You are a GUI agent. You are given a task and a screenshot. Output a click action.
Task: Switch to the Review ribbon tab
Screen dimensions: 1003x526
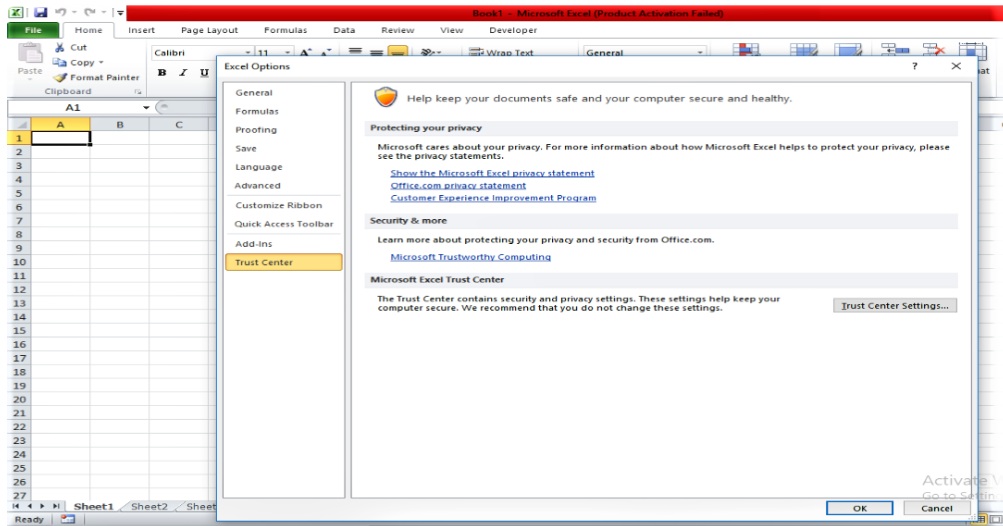click(397, 30)
